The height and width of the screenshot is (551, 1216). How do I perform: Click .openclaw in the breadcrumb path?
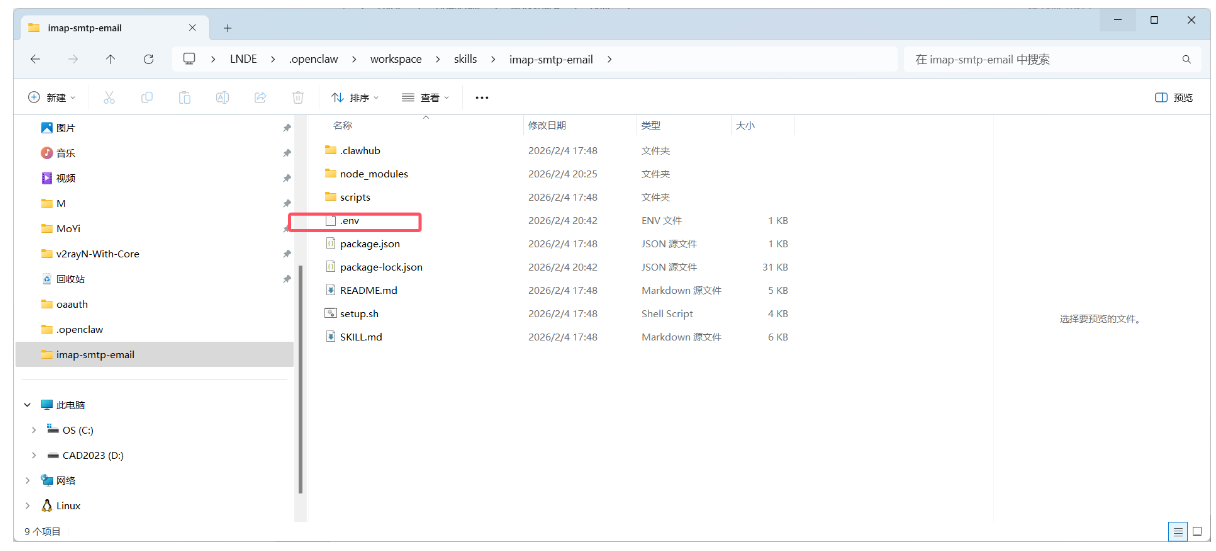tap(314, 59)
